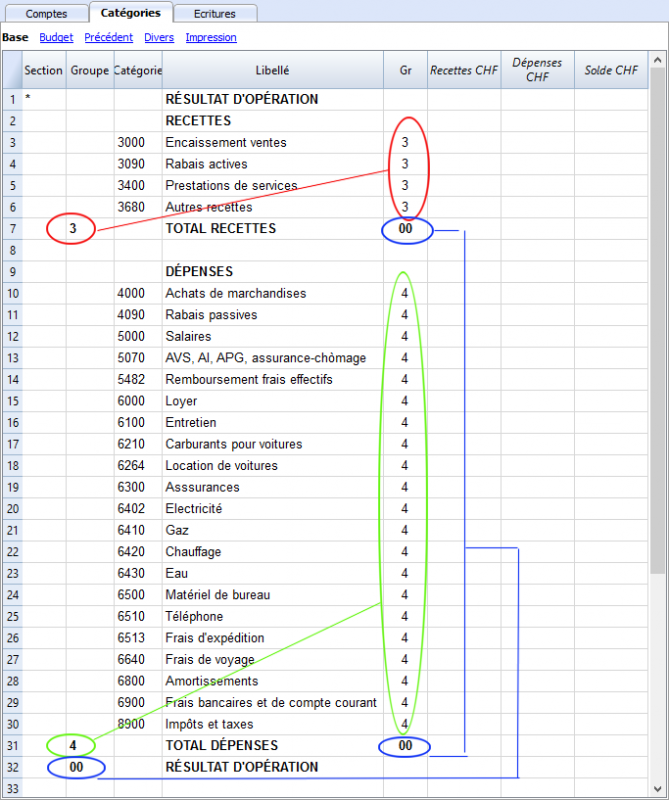Click Gr value for Impôts et taxes

coord(405,724)
